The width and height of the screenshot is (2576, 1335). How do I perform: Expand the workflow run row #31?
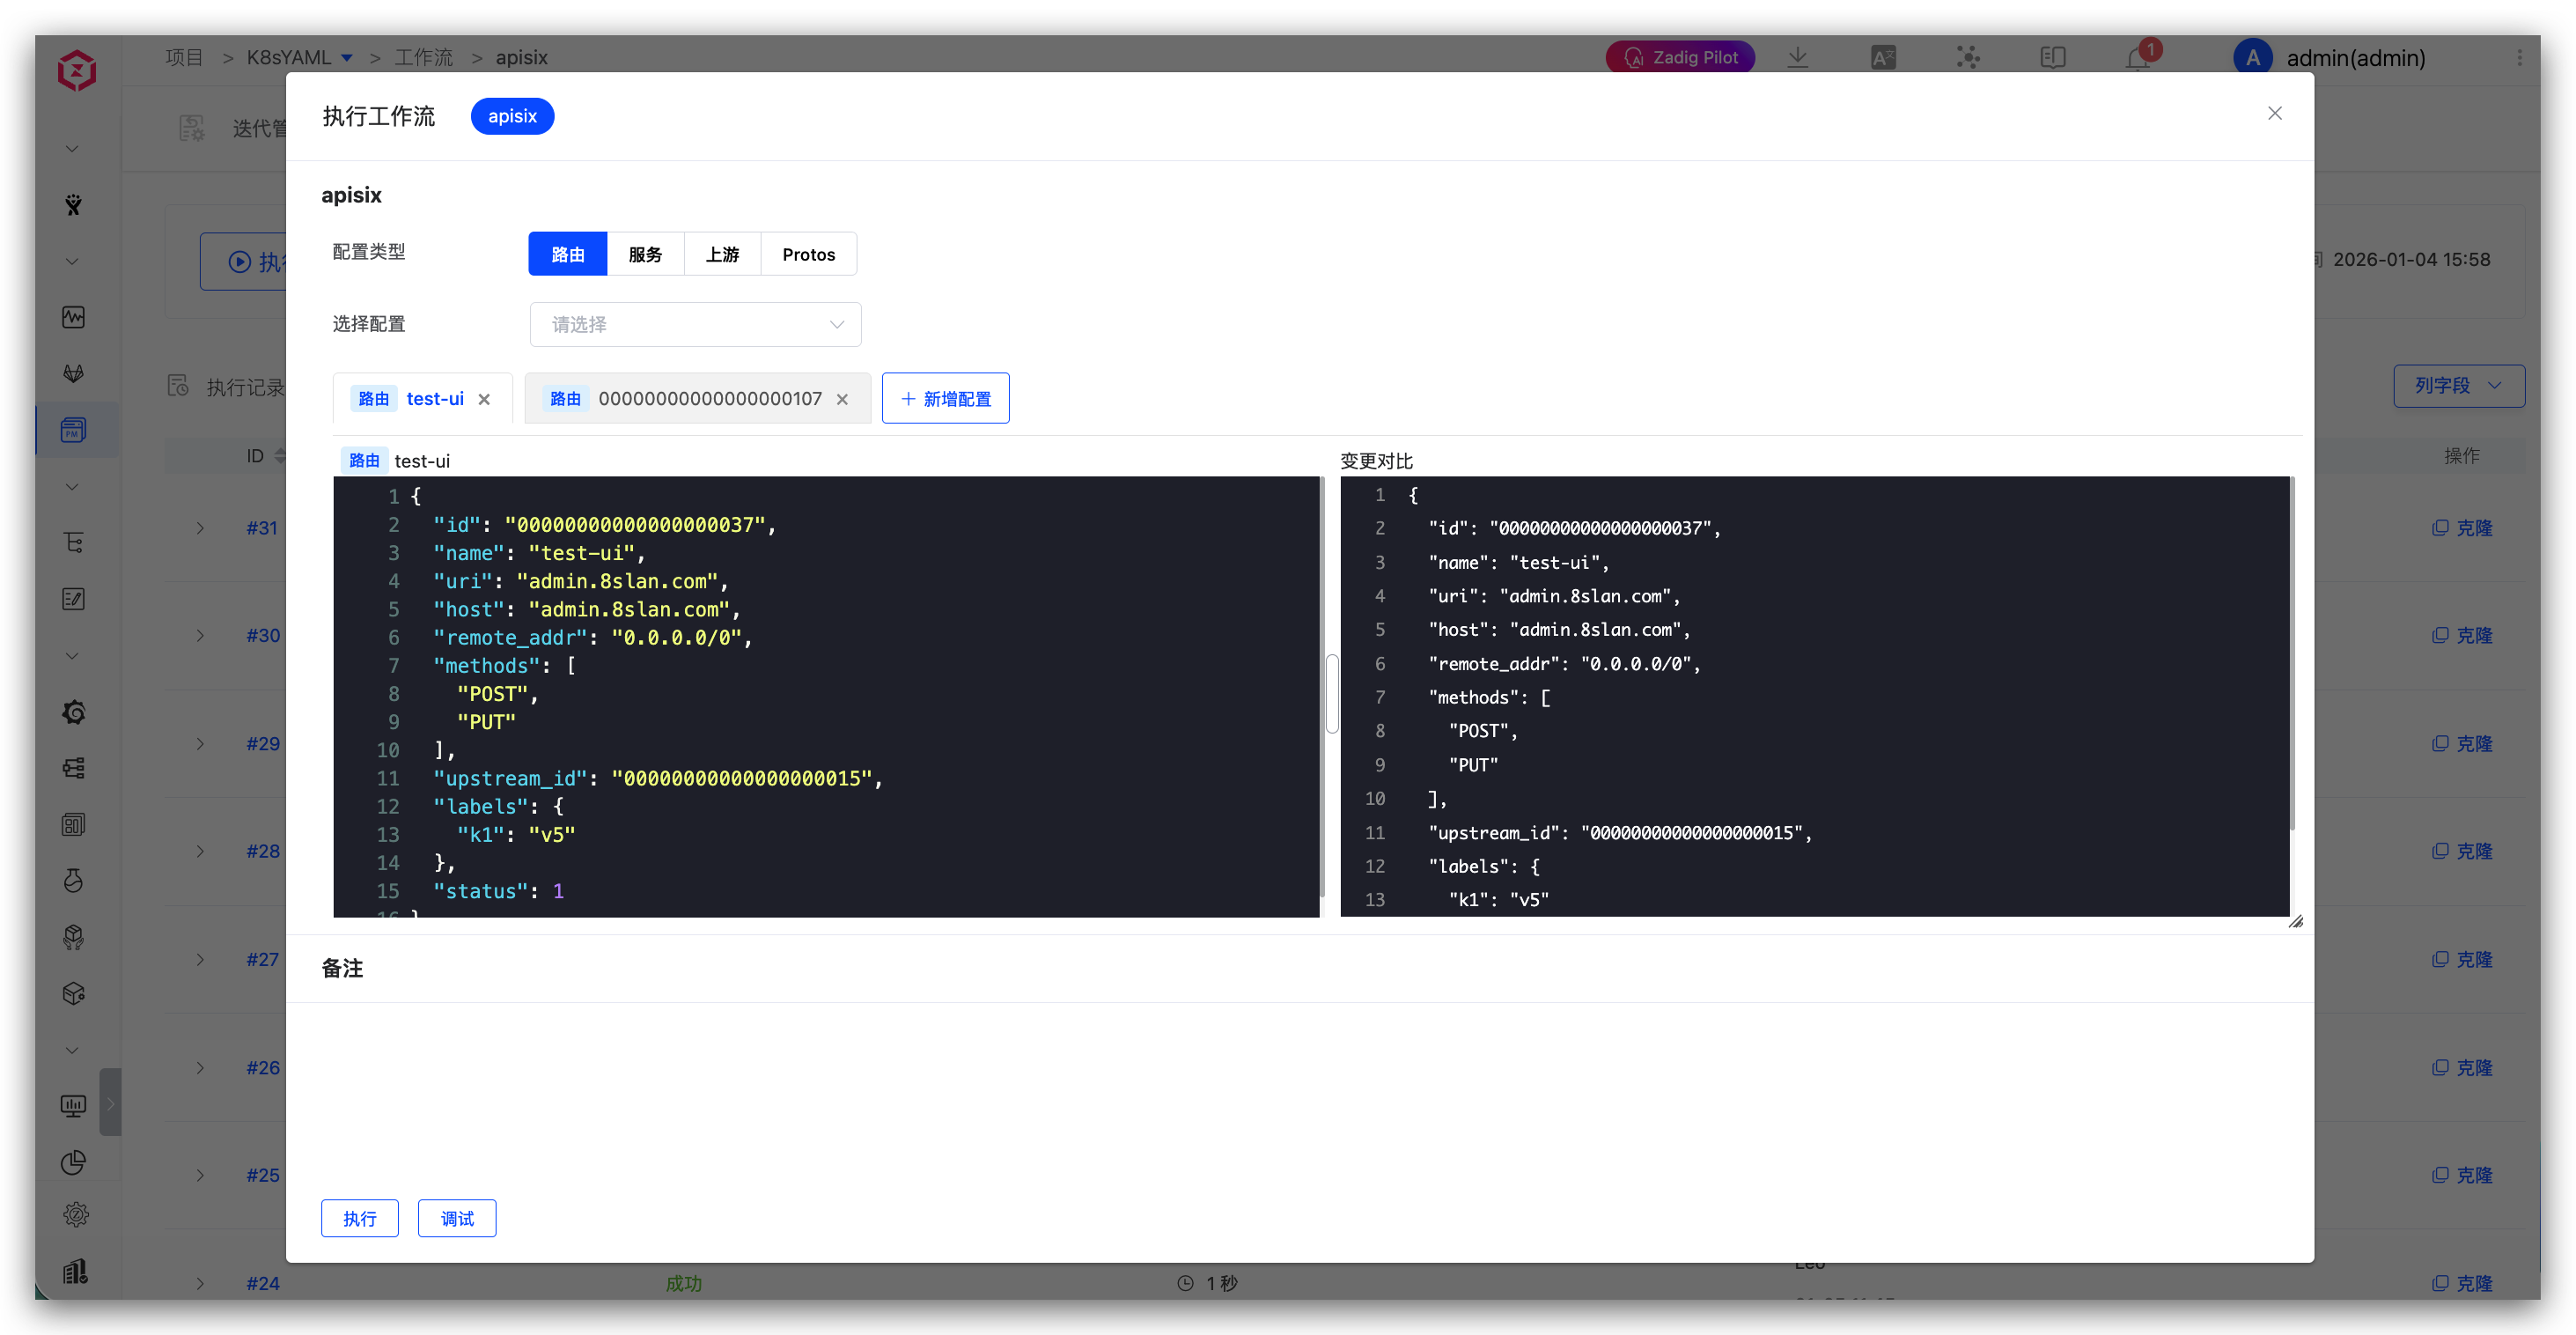coord(199,528)
